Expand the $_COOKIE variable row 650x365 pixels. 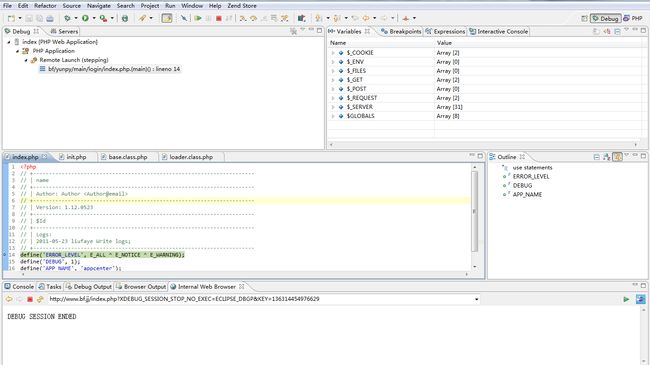333,53
